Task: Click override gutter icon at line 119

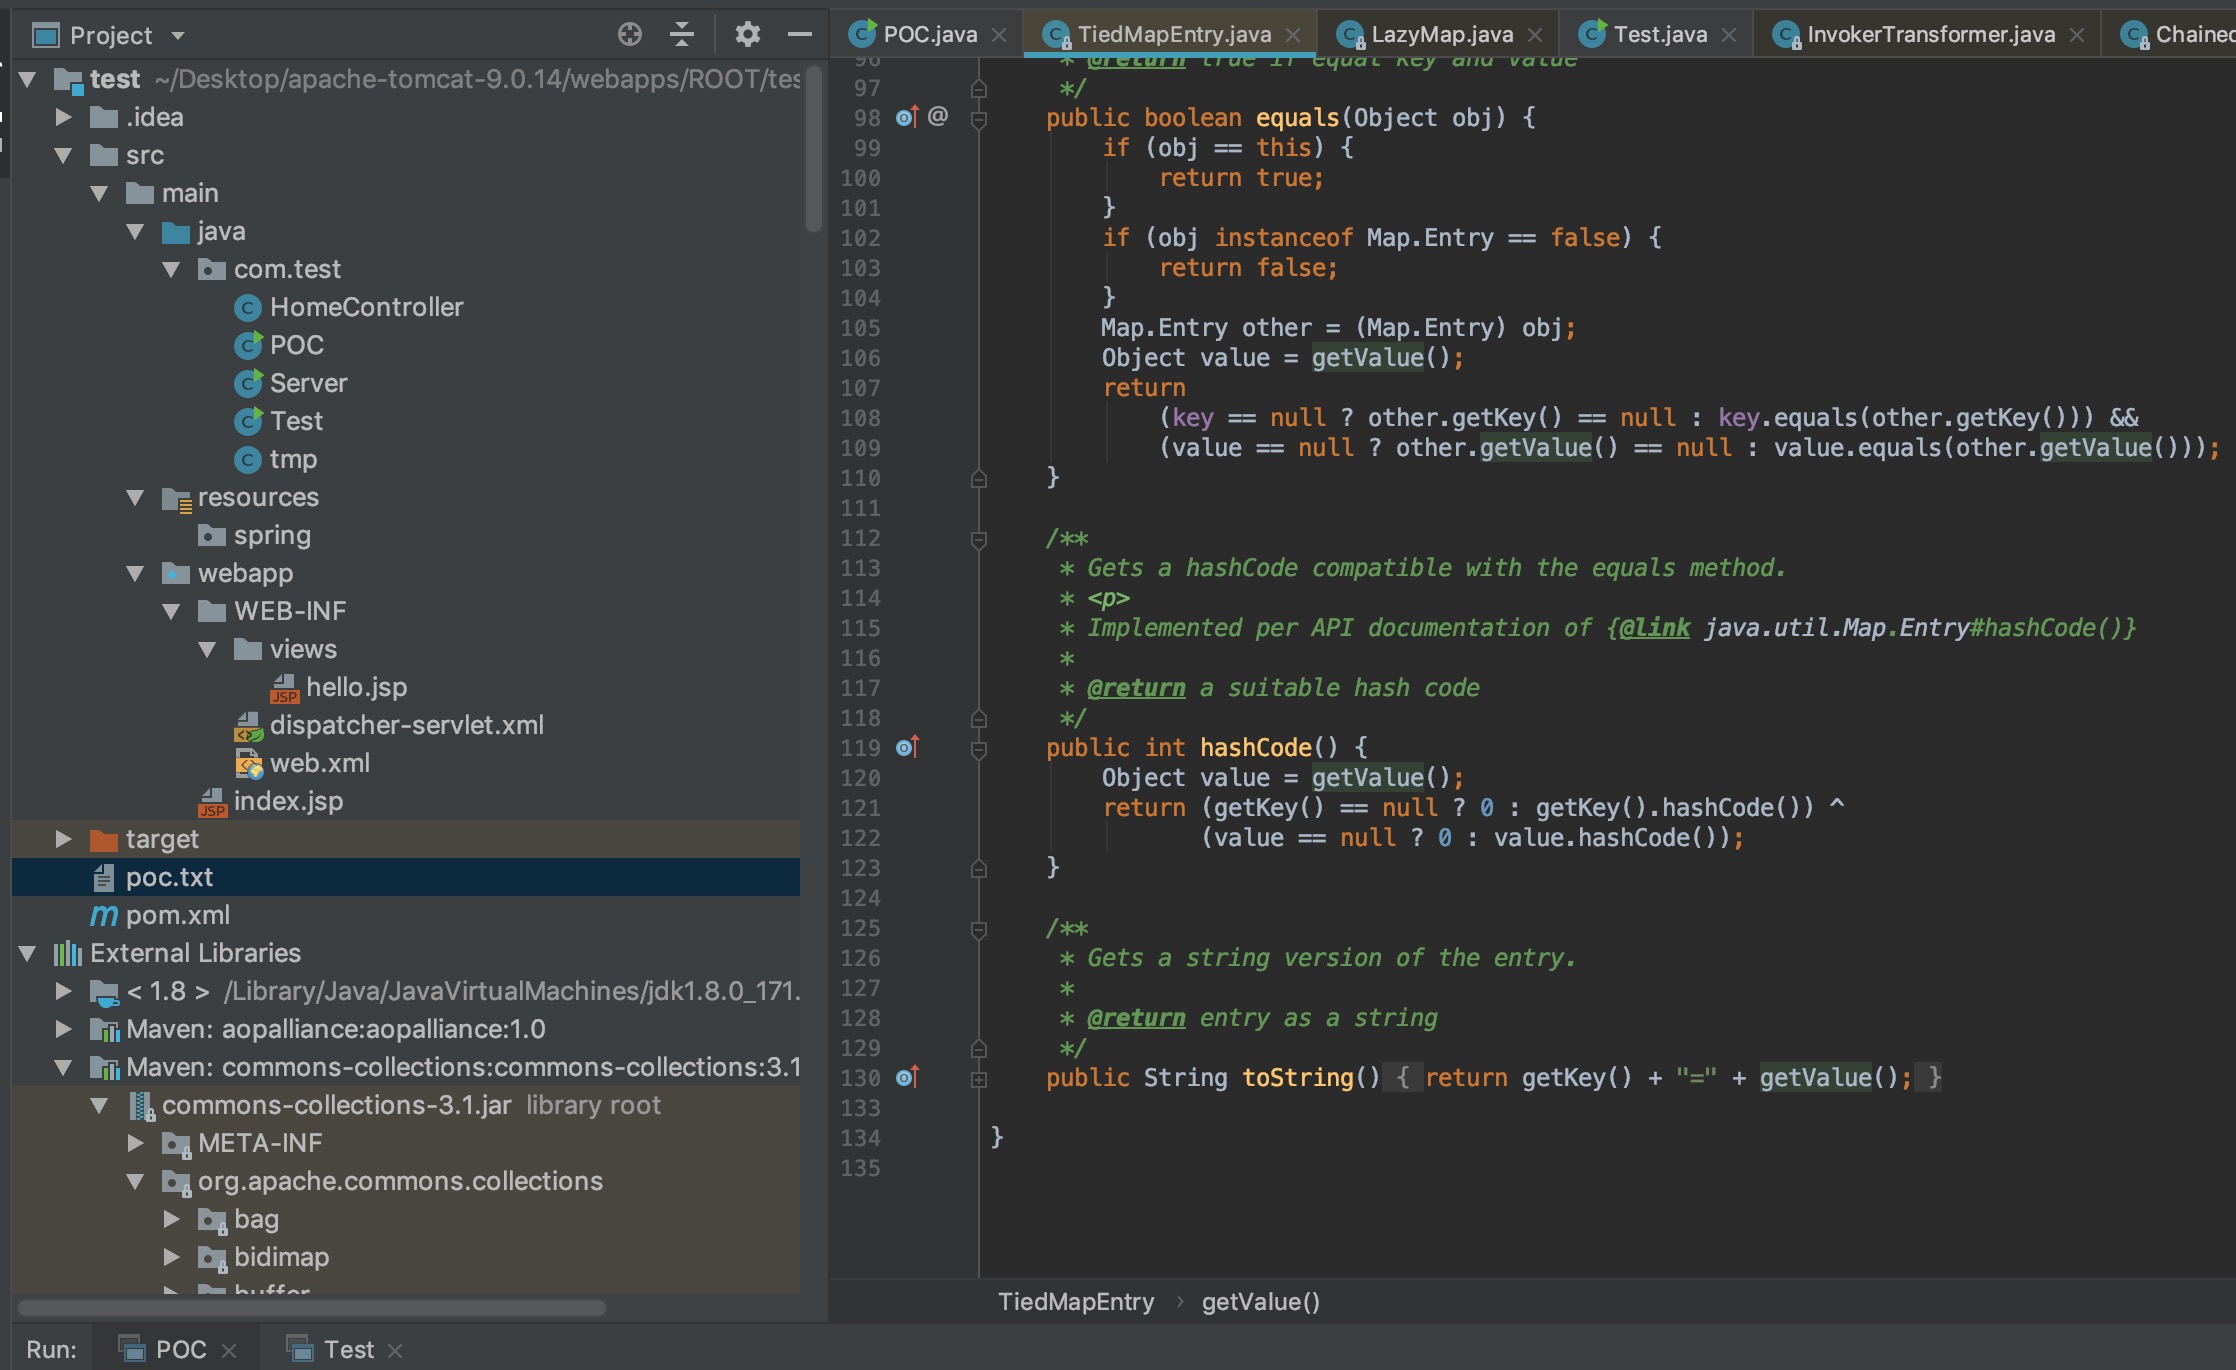Action: [906, 747]
